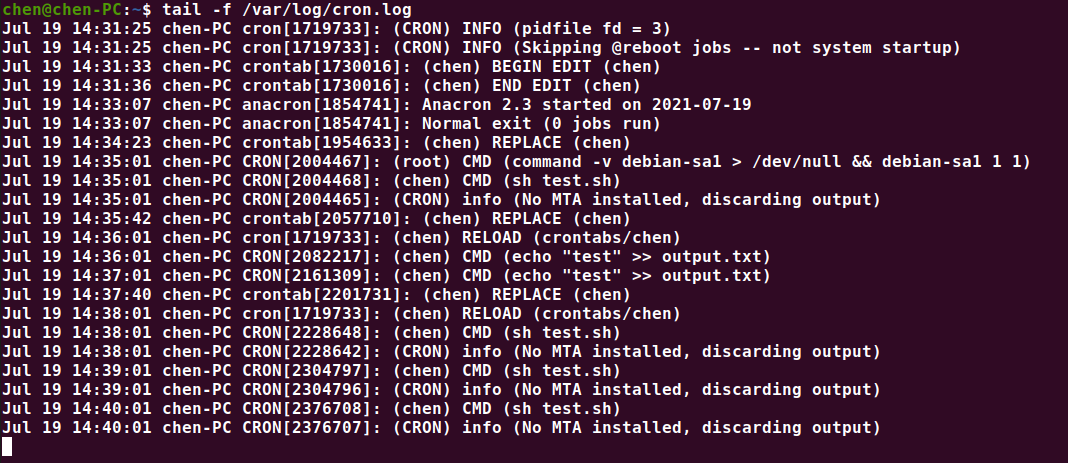
Task: Click the Anacron 2.3 started line
Action: pyautogui.click(x=377, y=105)
